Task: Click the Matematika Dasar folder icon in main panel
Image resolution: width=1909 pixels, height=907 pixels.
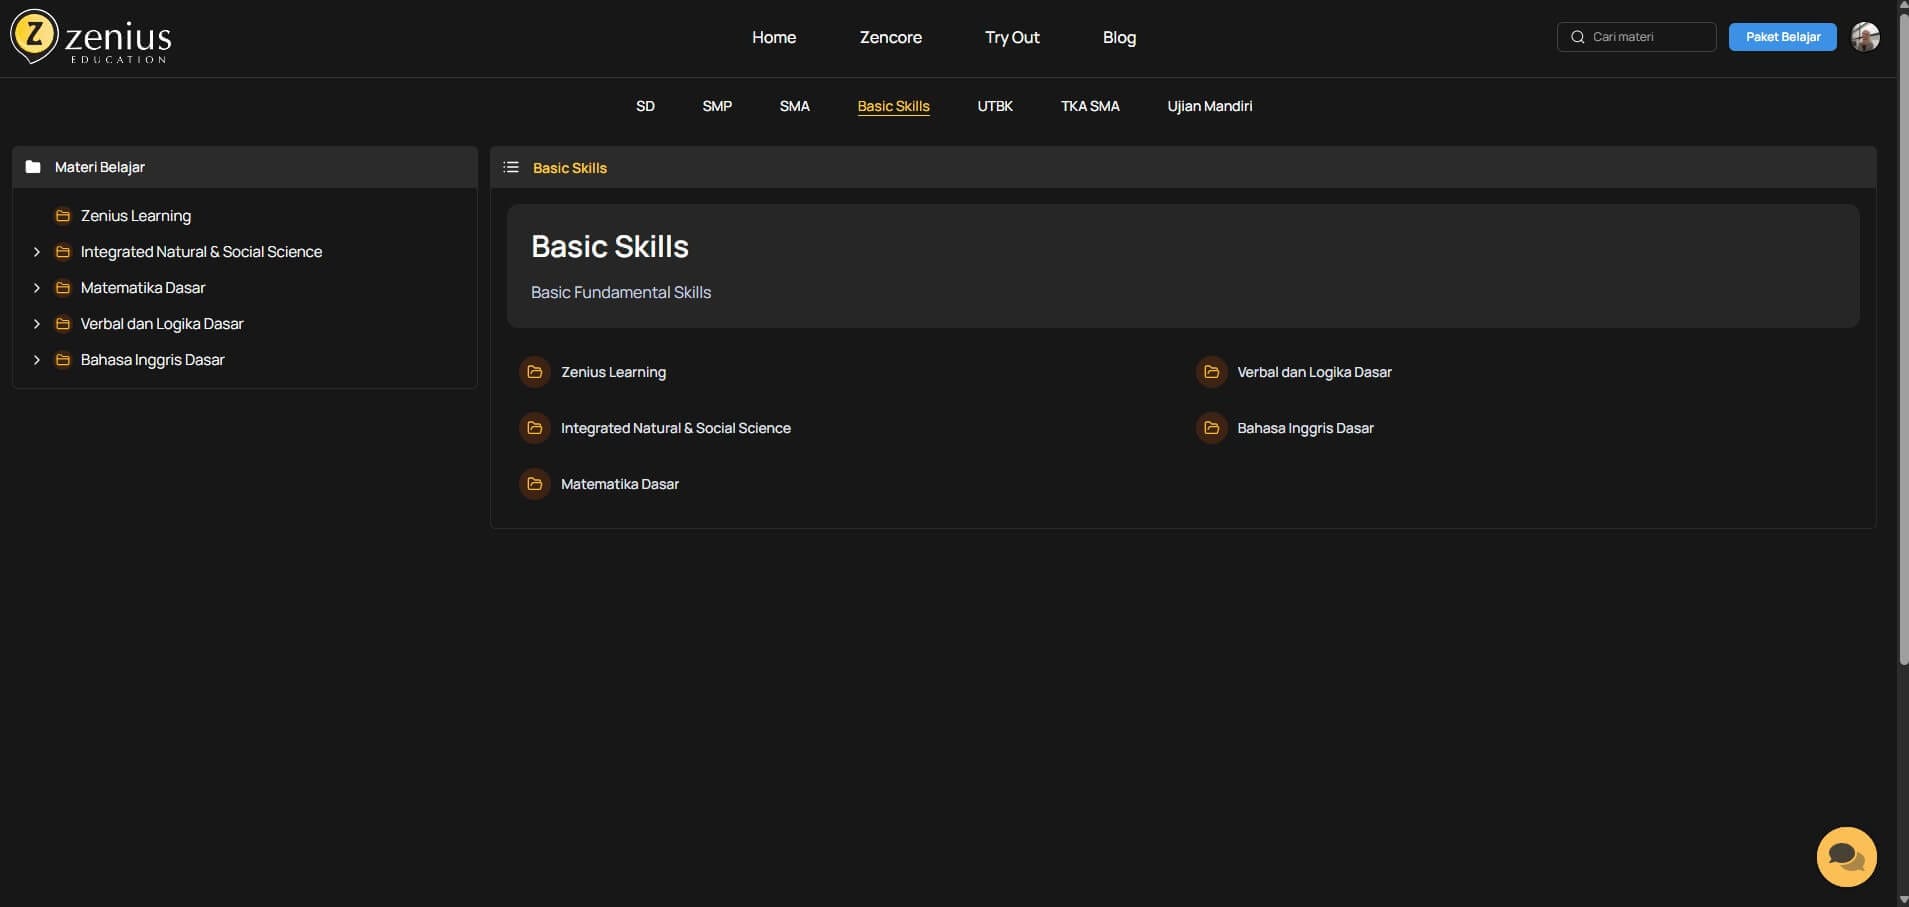Action: (x=535, y=484)
